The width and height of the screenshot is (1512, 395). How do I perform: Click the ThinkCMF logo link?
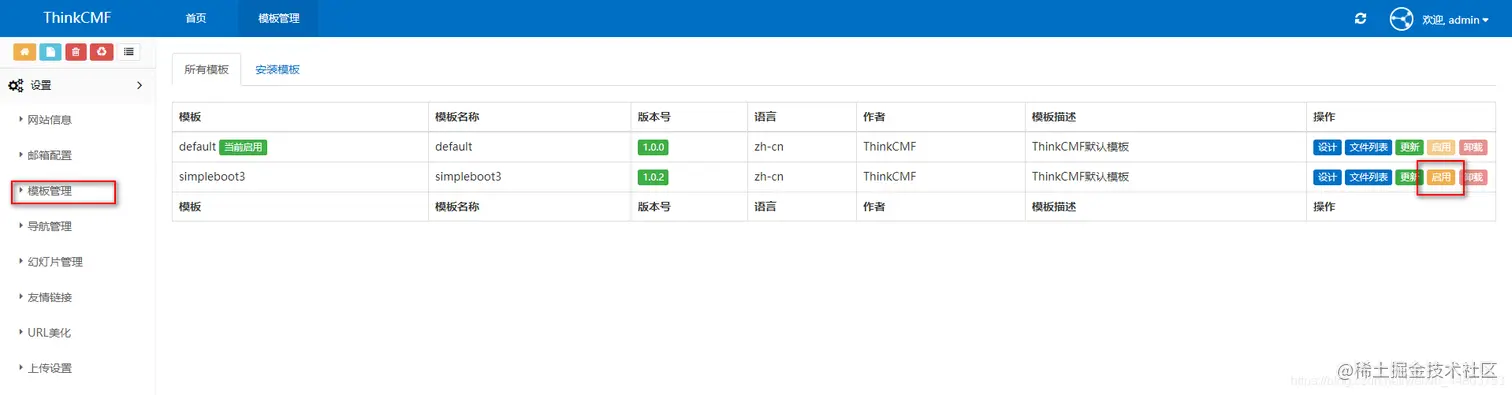pos(77,18)
